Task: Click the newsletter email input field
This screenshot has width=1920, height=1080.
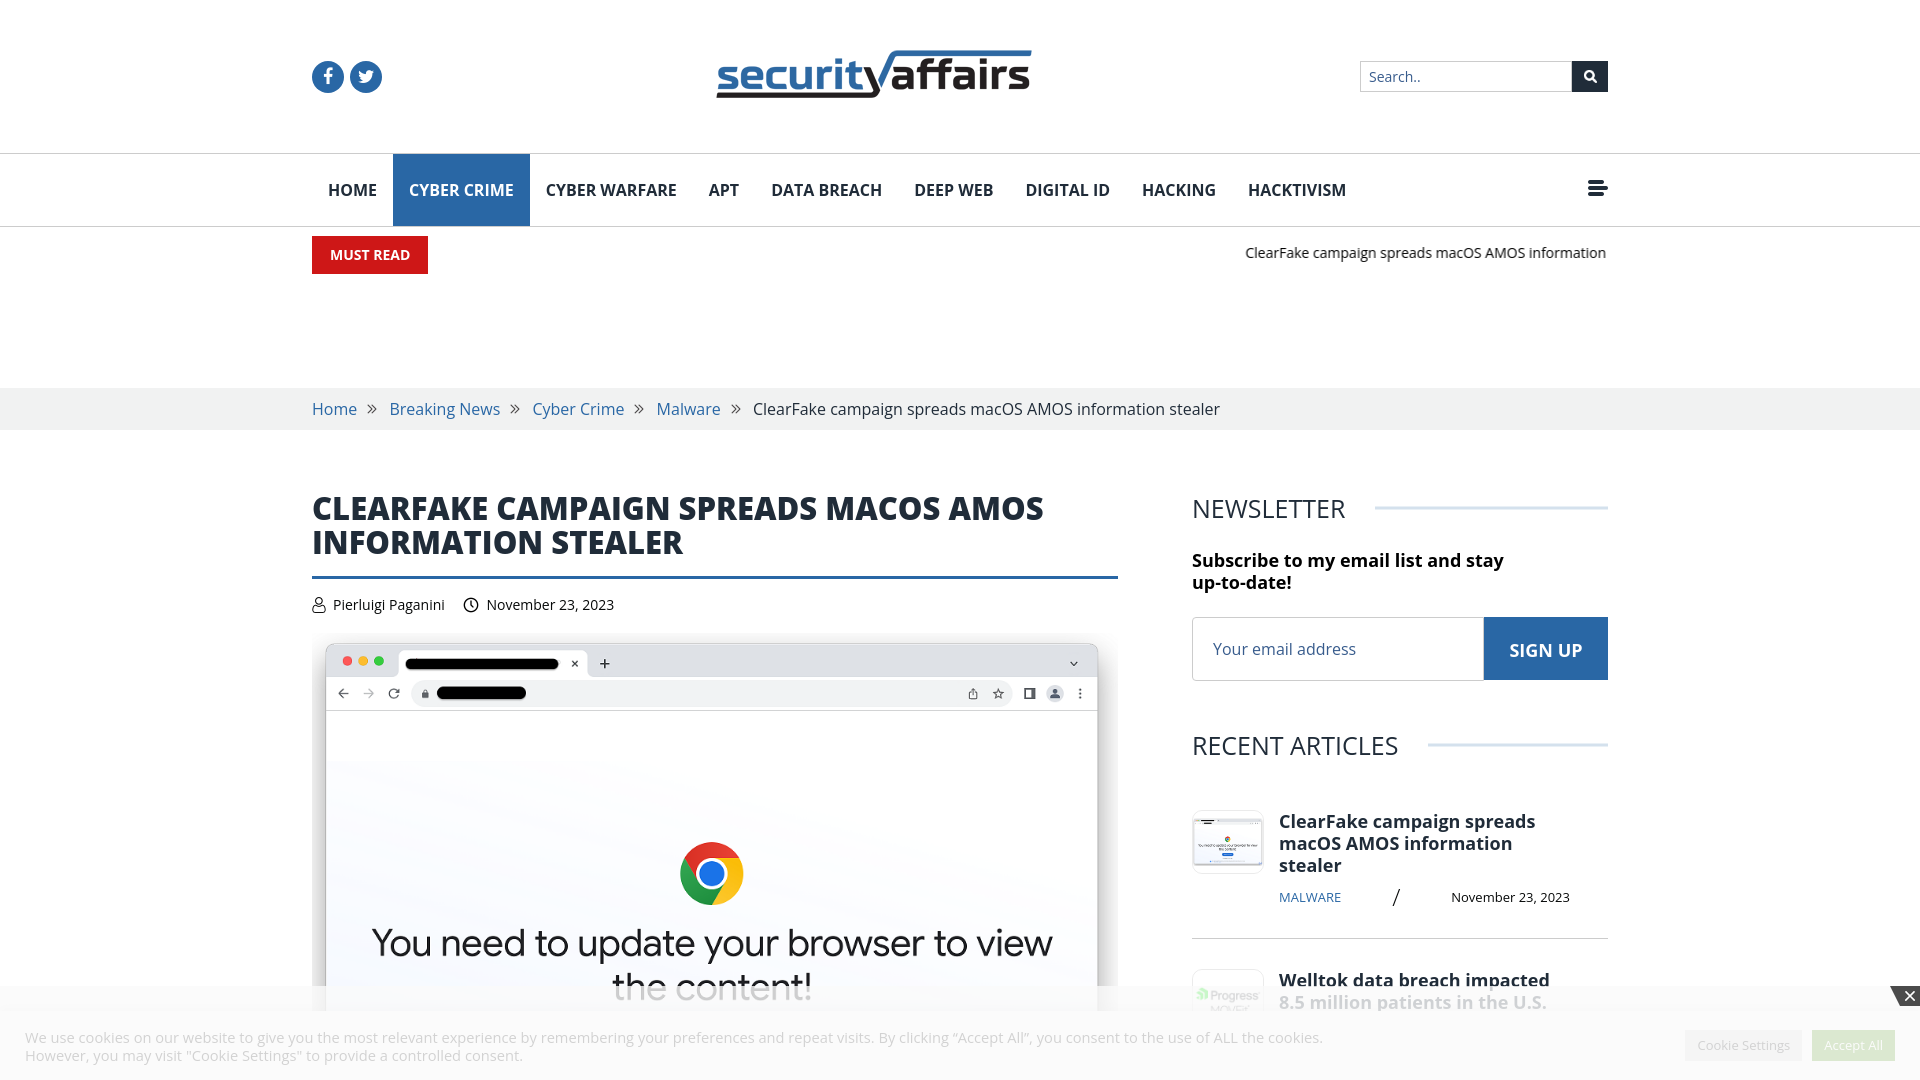Action: pos(1337,647)
